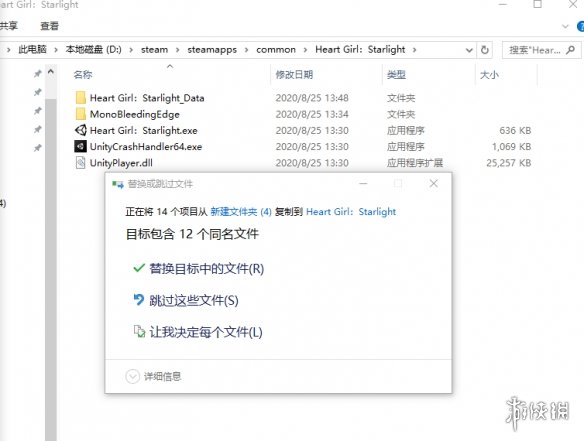Click the decide-per-file compare icon

pos(139,331)
